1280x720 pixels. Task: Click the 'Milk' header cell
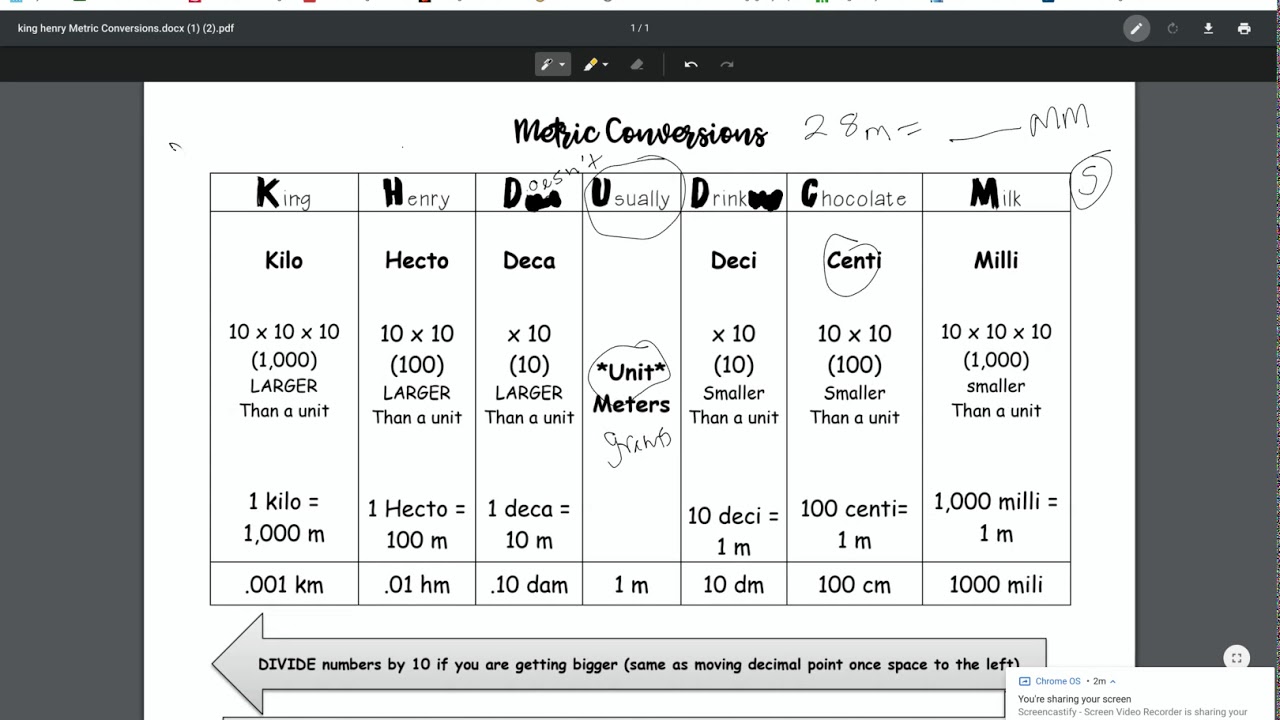996,193
